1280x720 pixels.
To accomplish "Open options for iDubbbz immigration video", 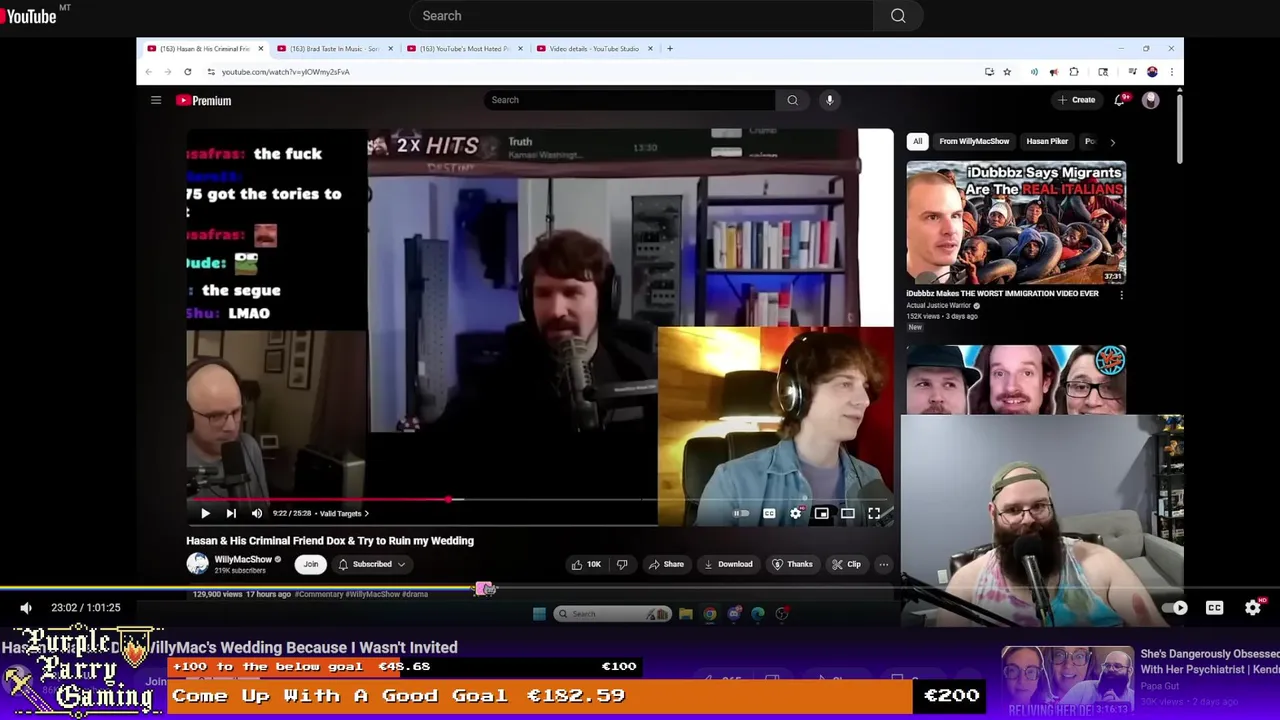I will coord(1121,295).
